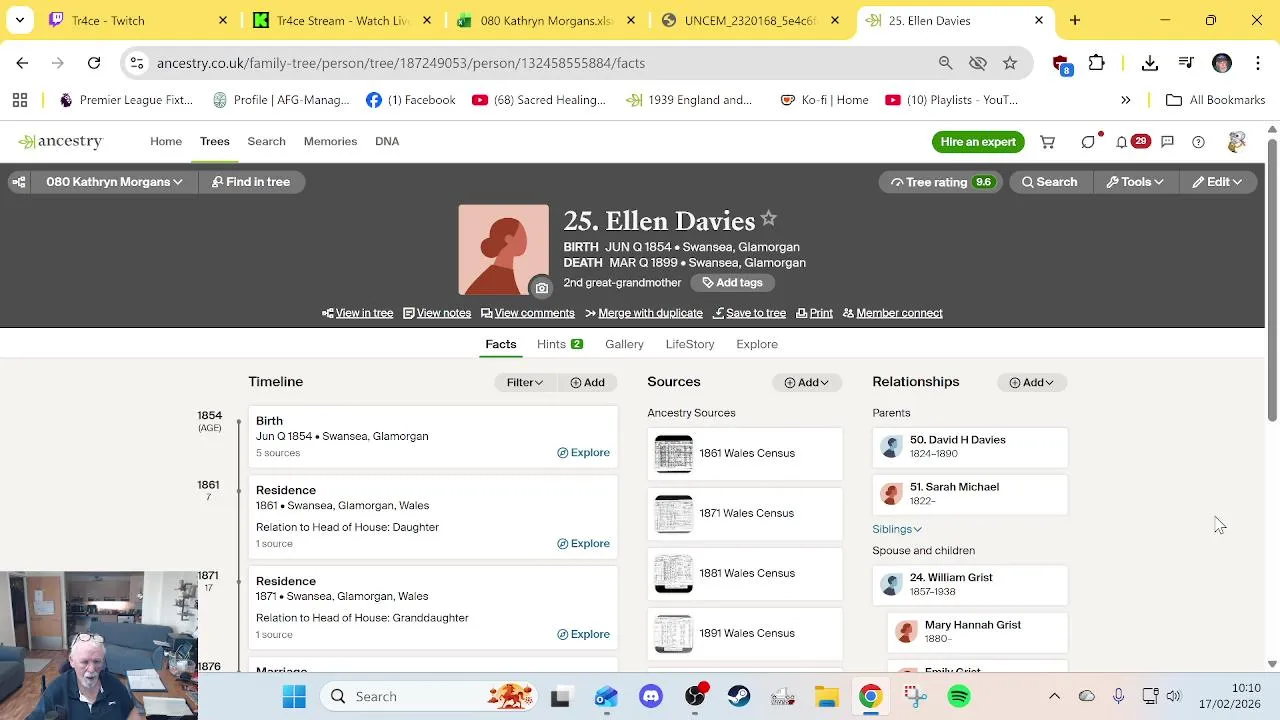Click the Member connect link
This screenshot has width=1280, height=720.
tap(893, 313)
